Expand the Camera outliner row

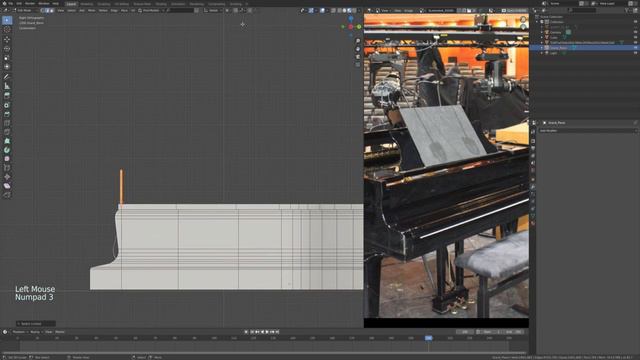point(542,32)
